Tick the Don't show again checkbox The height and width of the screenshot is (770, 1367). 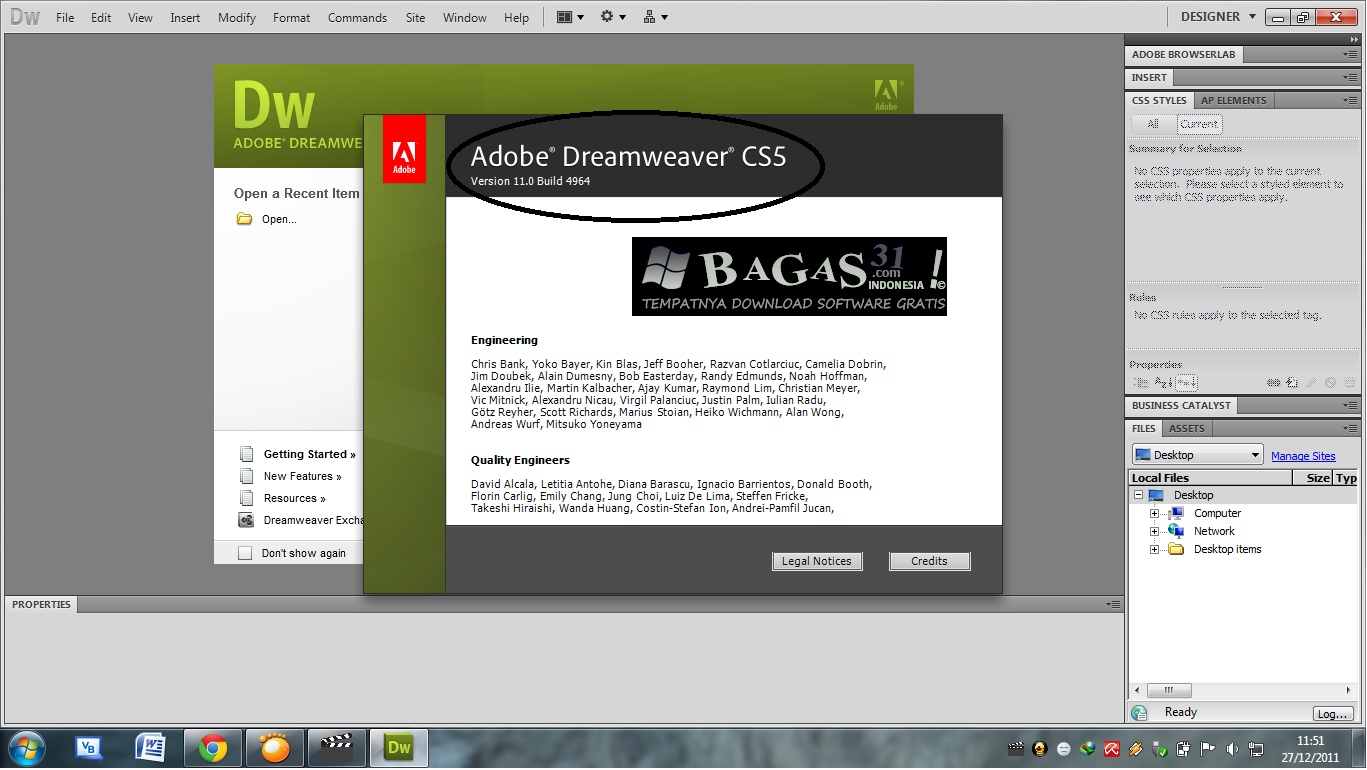(245, 553)
